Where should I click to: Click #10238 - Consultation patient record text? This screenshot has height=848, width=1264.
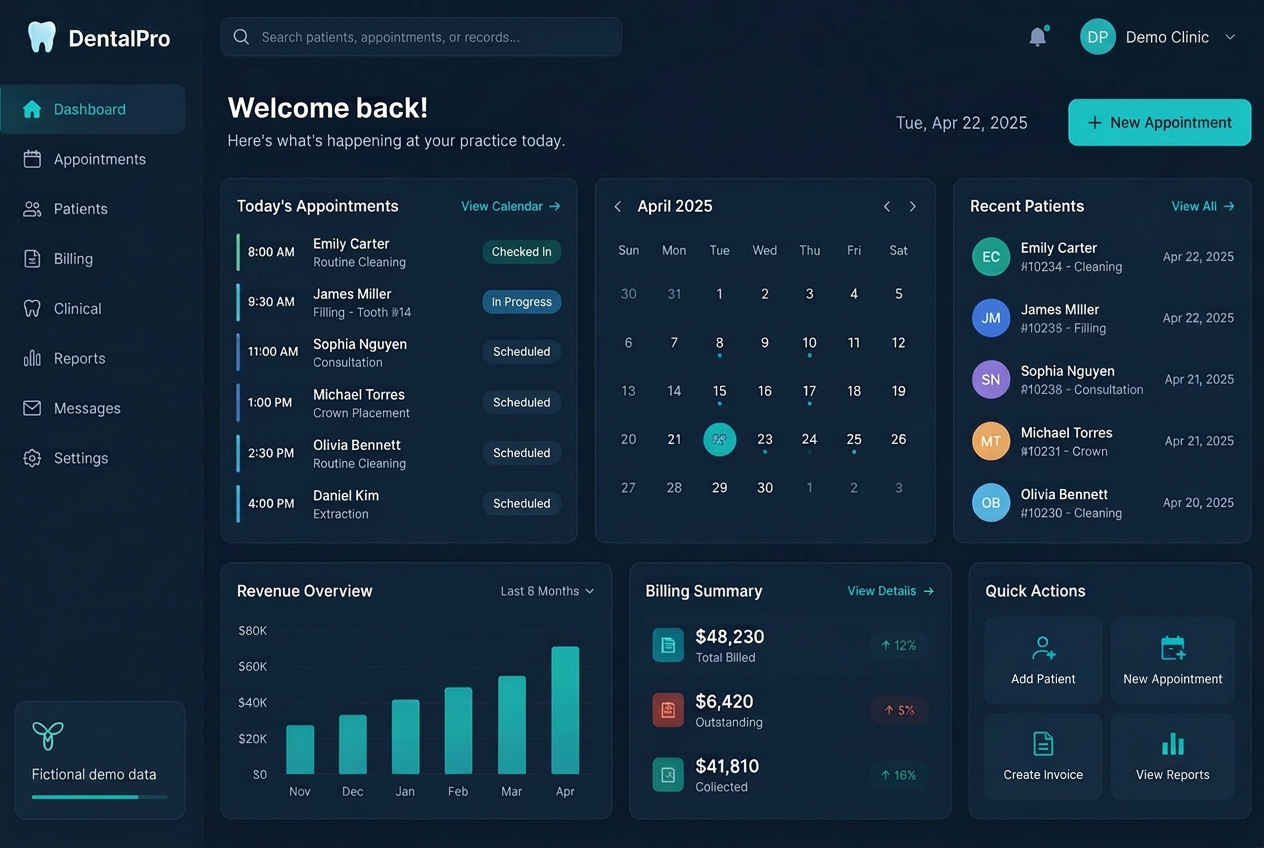(1082, 390)
